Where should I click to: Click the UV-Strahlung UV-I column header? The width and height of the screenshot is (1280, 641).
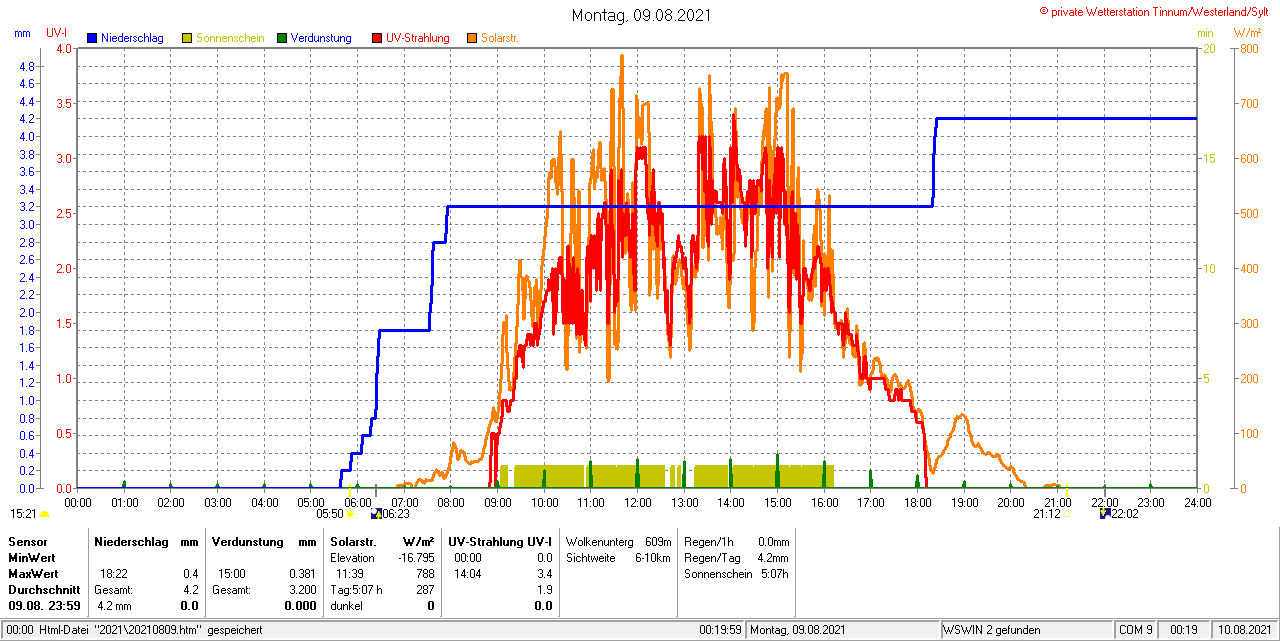[x=500, y=541]
